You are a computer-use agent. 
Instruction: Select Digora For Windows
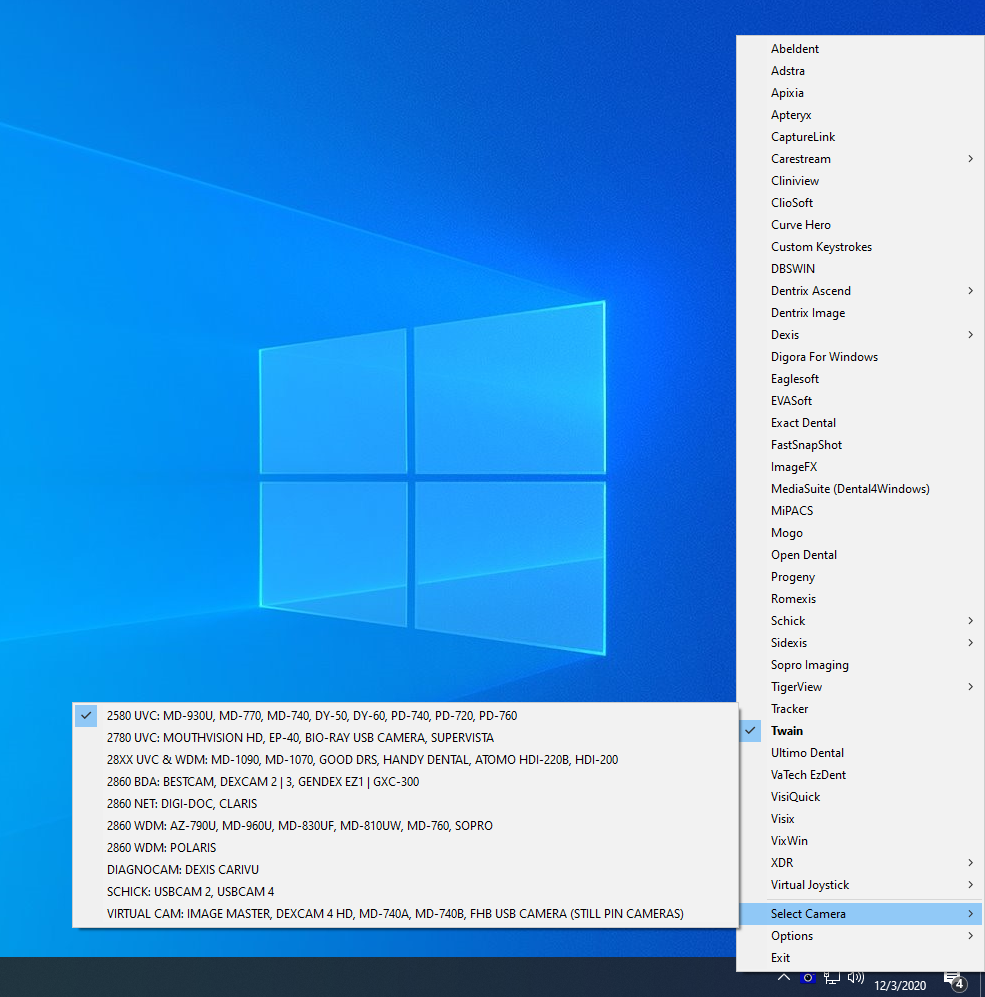(860, 357)
